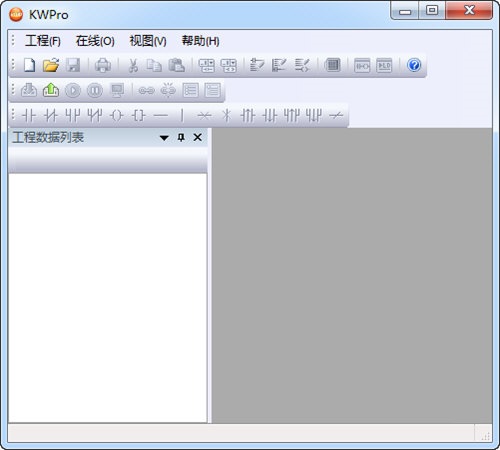Insert a vertical line
Image resolution: width=500 pixels, height=450 pixels.
pyautogui.click(x=182, y=115)
